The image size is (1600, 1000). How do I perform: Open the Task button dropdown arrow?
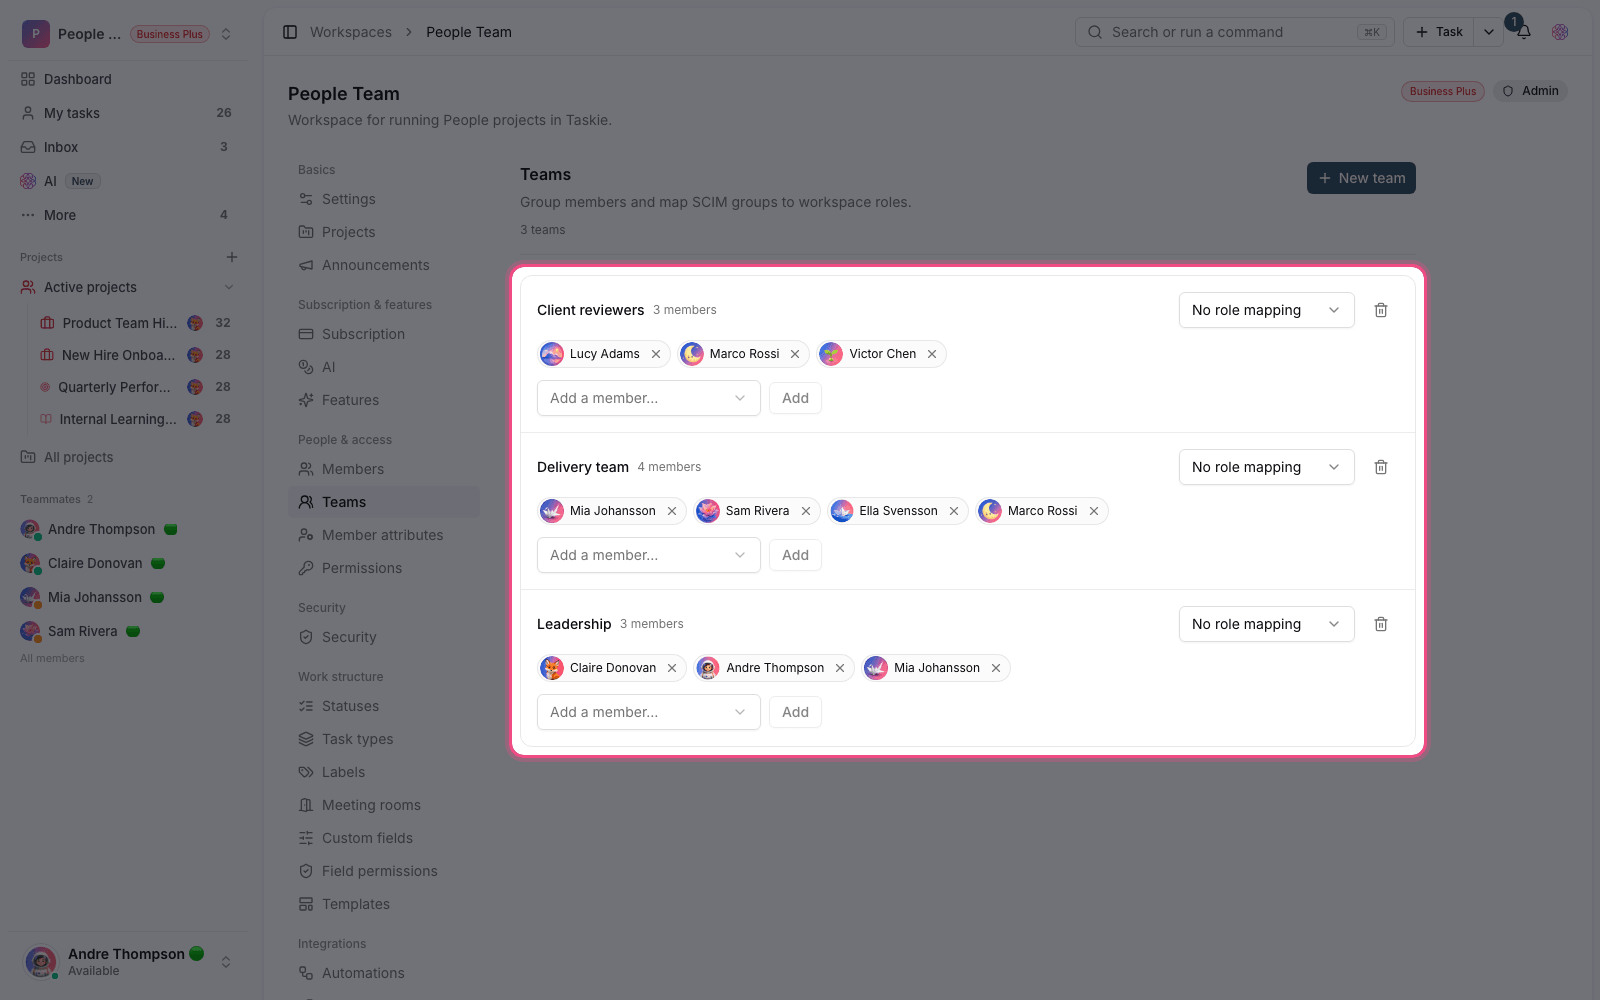(1489, 32)
